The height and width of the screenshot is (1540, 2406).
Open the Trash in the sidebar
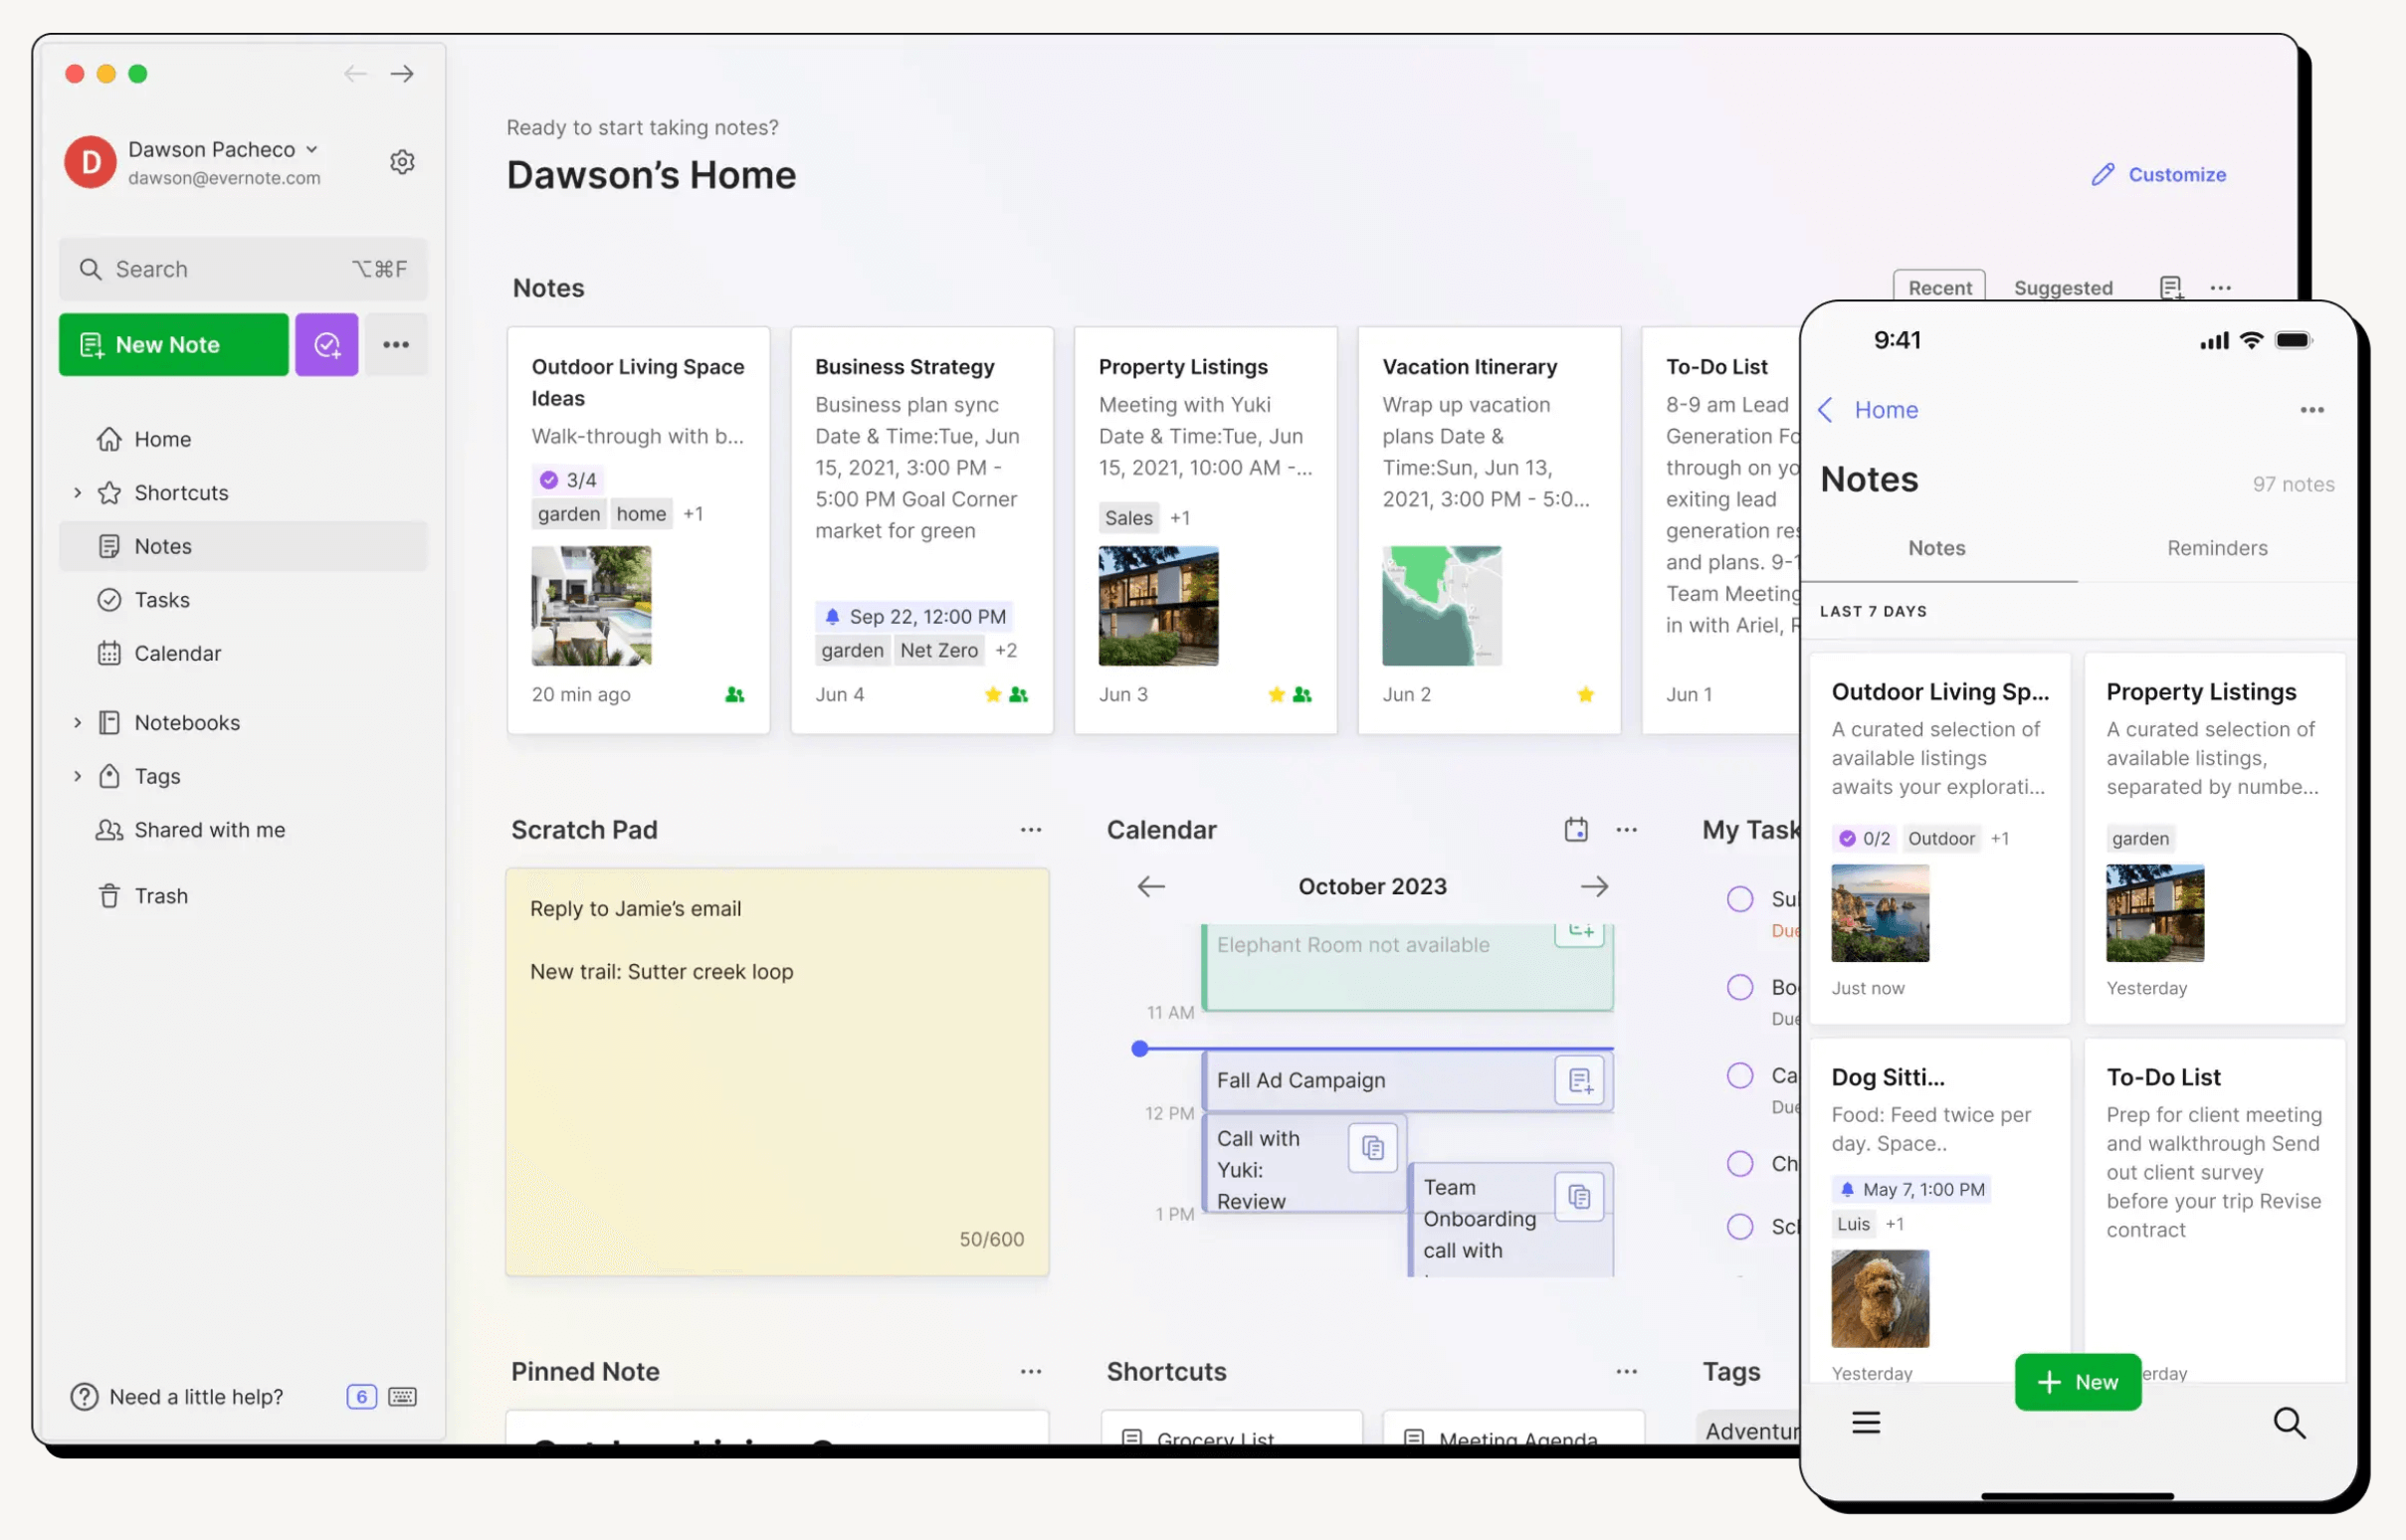coord(161,895)
